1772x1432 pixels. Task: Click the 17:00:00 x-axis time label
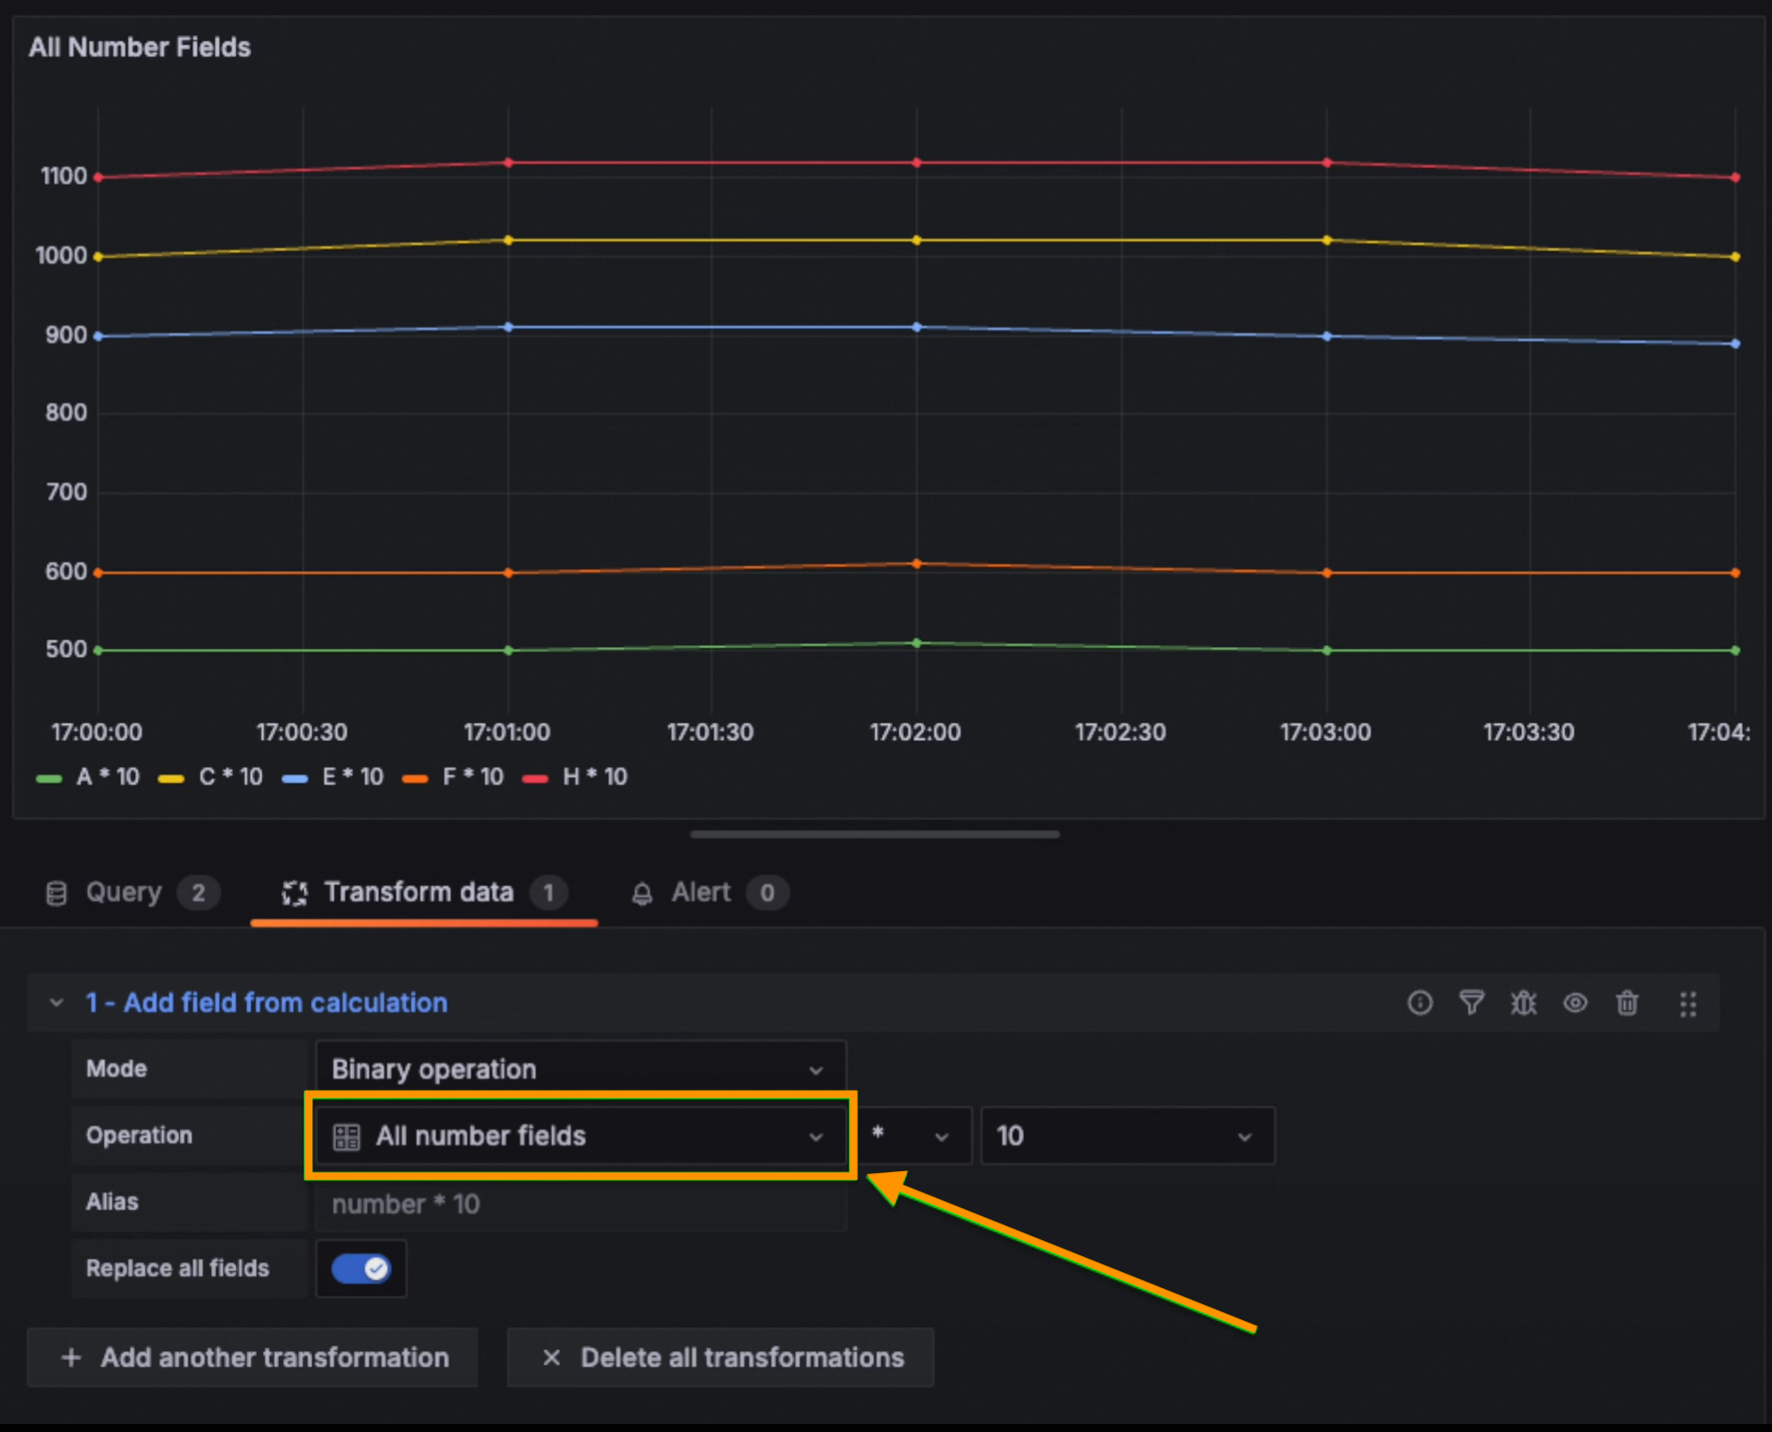(97, 733)
